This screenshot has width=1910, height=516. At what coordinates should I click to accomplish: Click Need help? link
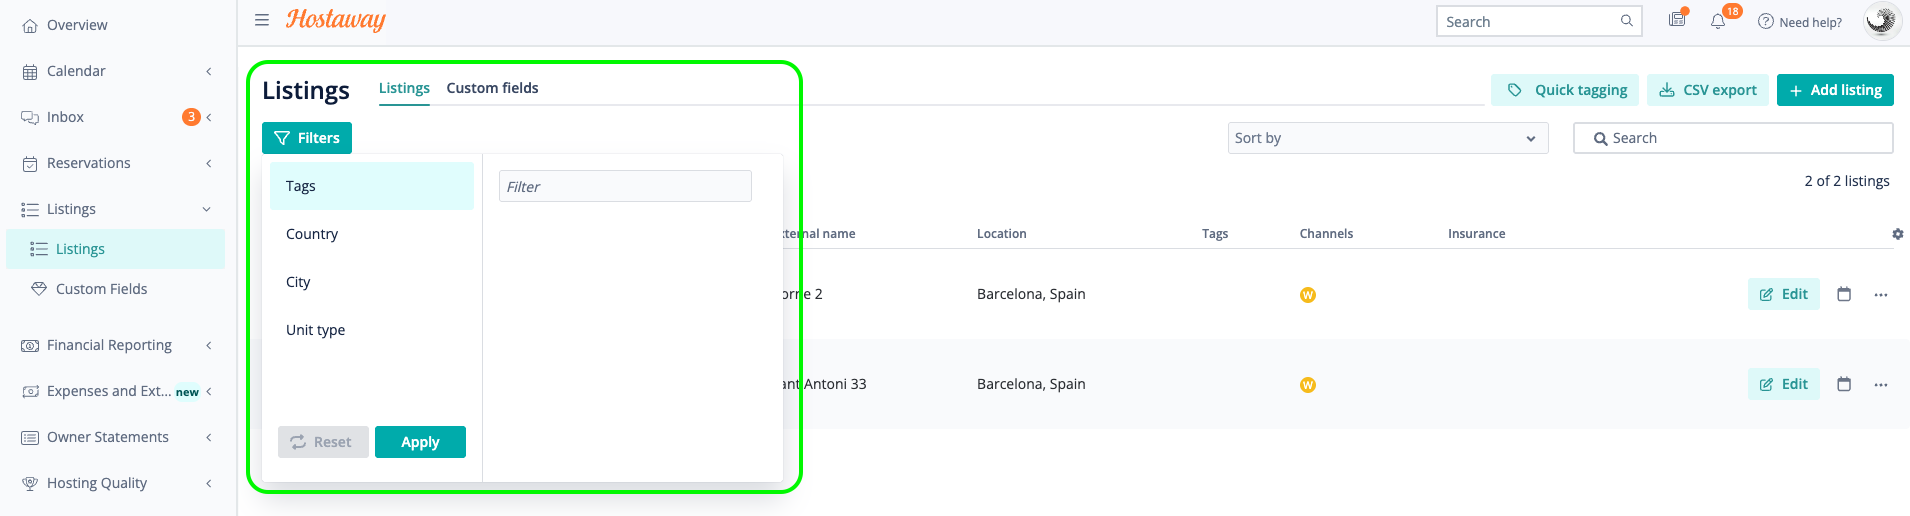coord(1800,22)
